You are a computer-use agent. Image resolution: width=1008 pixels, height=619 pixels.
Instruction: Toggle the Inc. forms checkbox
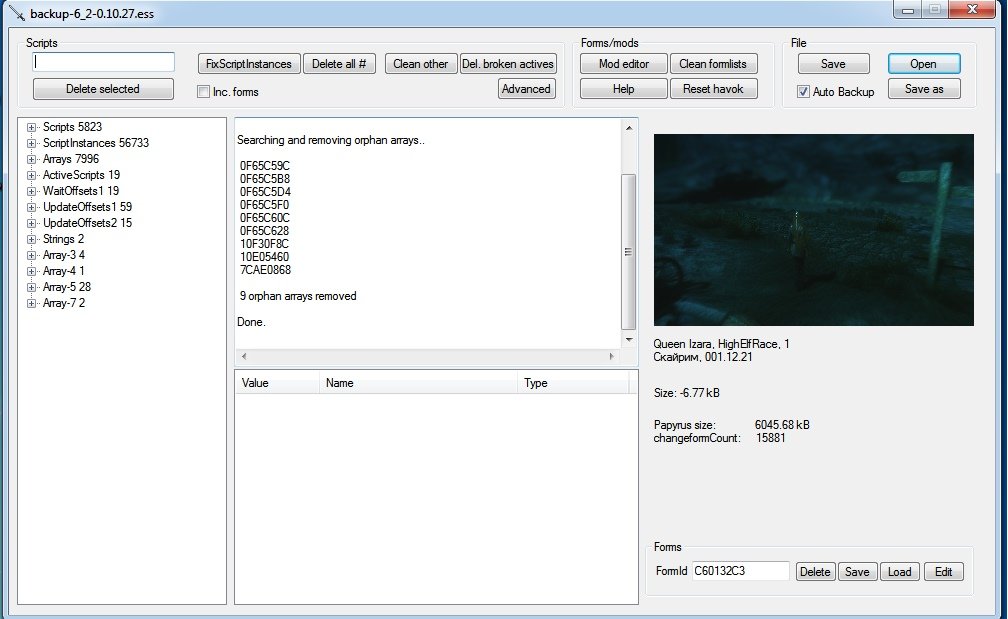(204, 92)
